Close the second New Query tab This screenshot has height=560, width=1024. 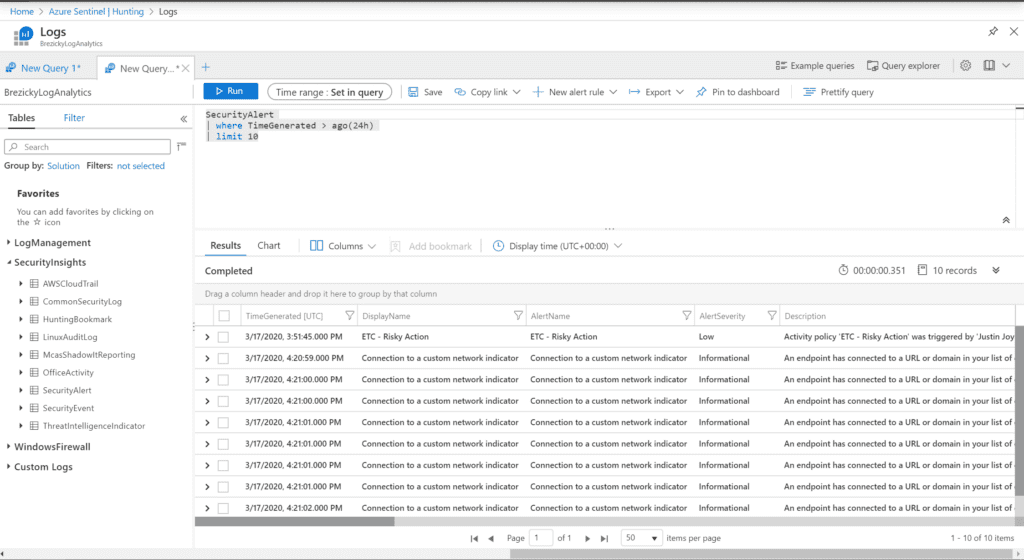click(185, 68)
